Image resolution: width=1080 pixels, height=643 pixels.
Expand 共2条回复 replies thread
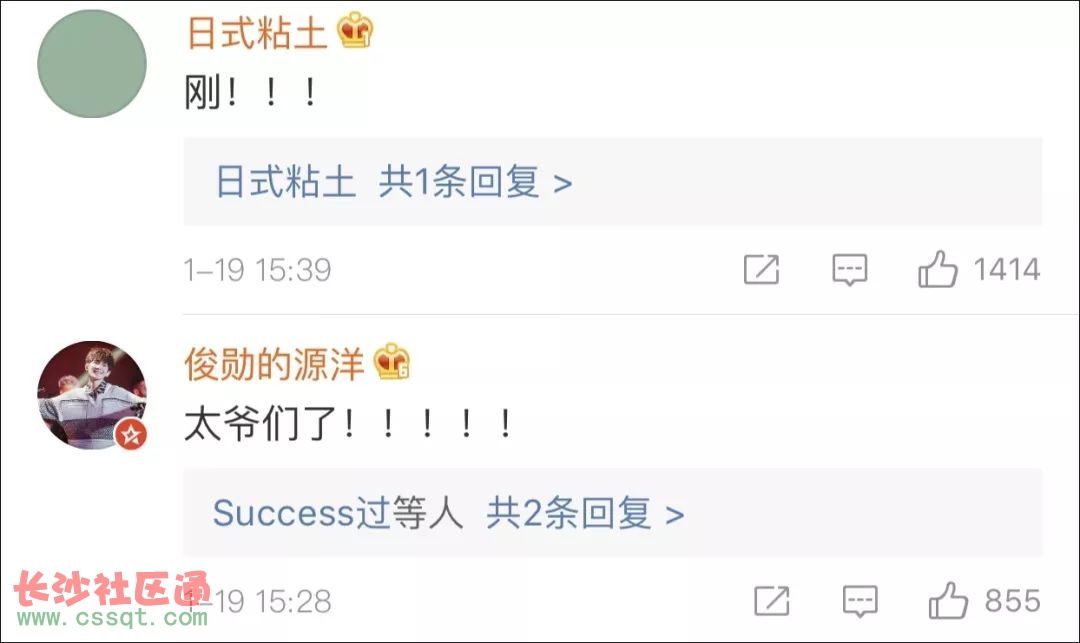click(585, 514)
